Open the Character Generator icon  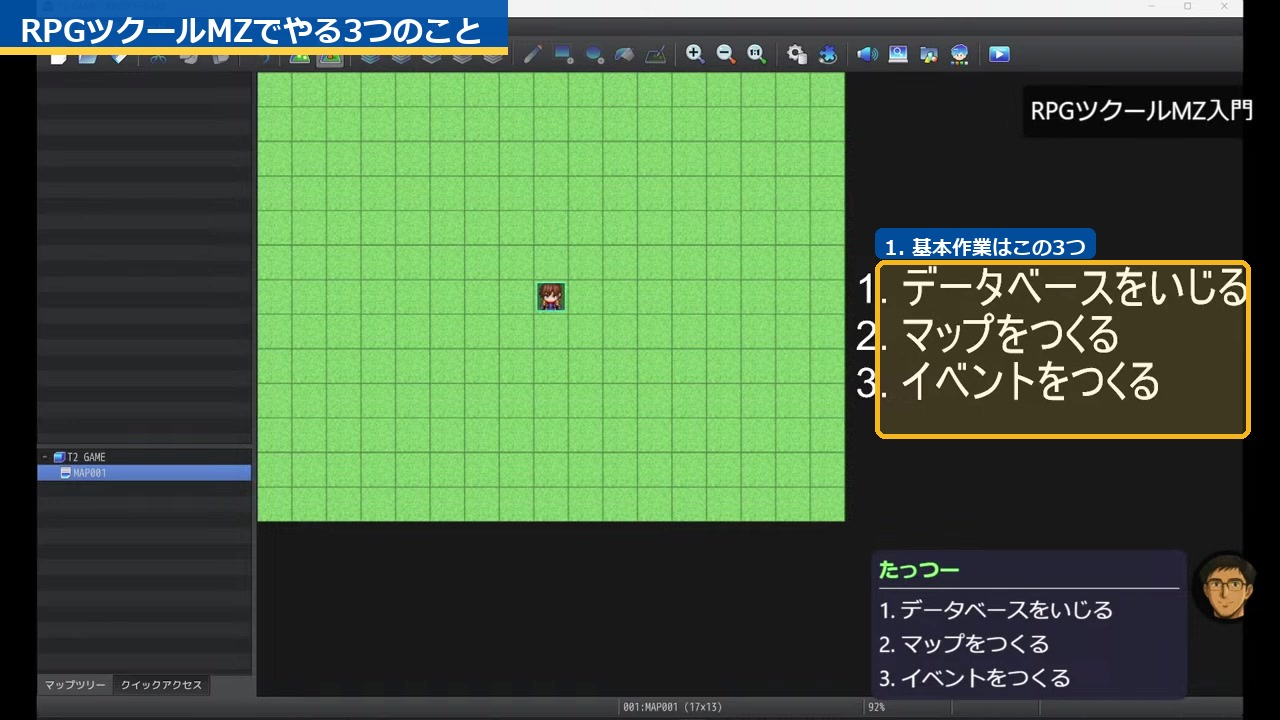click(960, 55)
